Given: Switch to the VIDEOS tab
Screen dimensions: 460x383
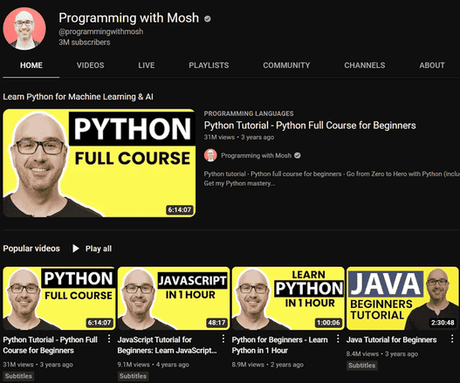Looking at the screenshot, I should (x=90, y=65).
